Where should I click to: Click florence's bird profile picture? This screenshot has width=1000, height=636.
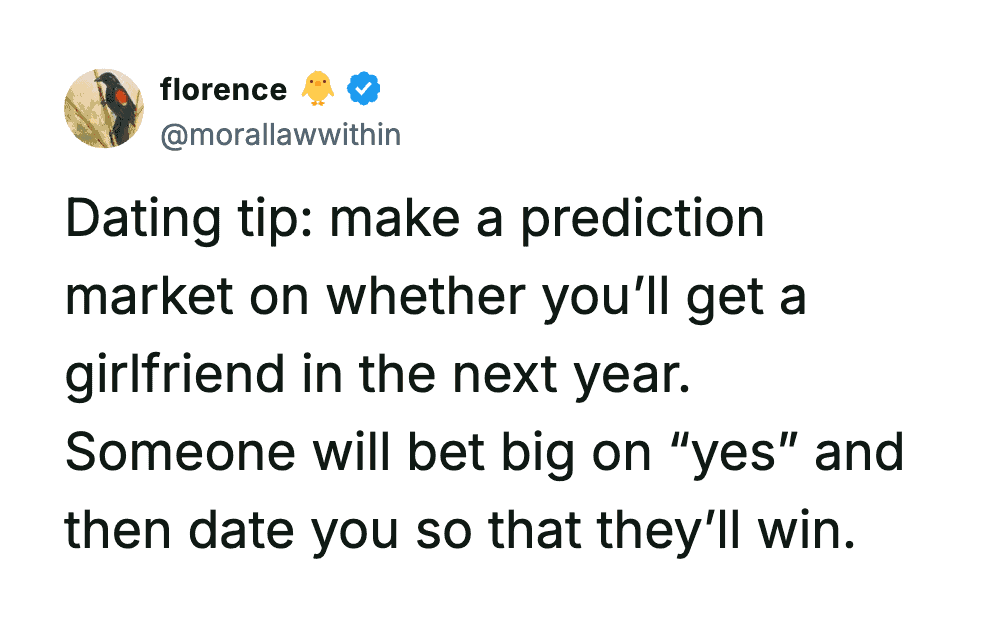(x=104, y=109)
